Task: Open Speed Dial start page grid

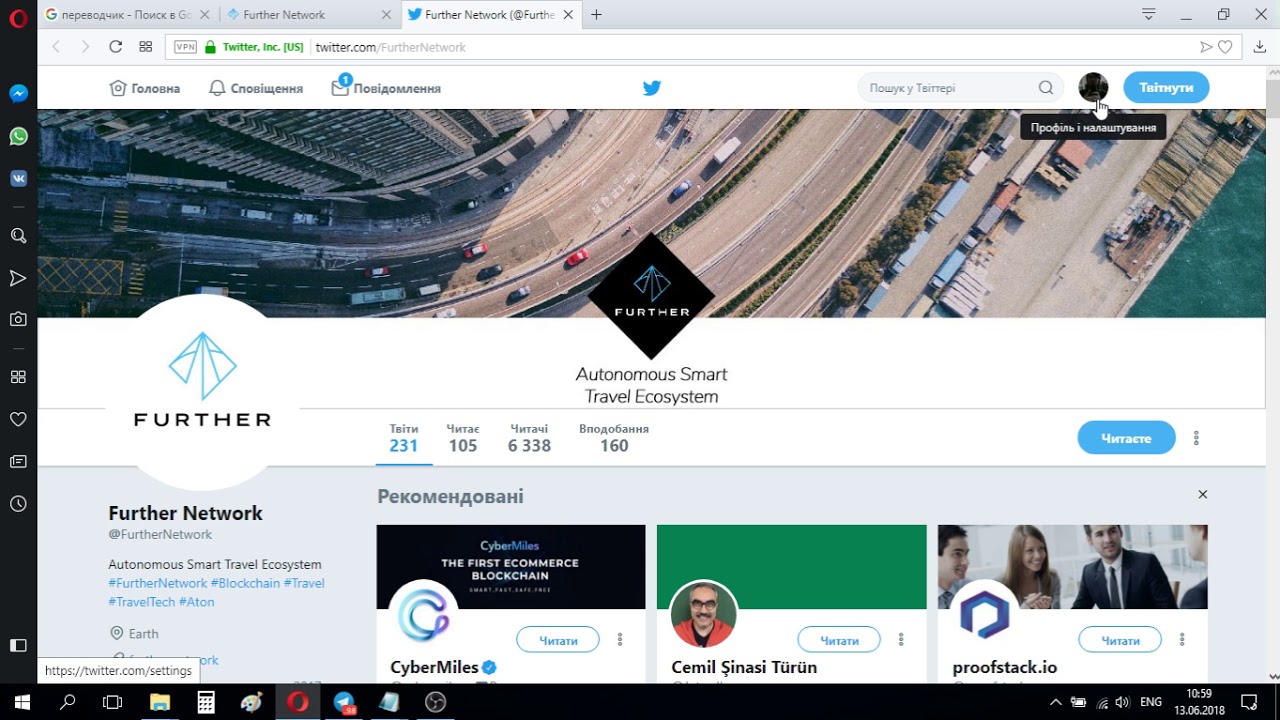Action: tap(146, 47)
